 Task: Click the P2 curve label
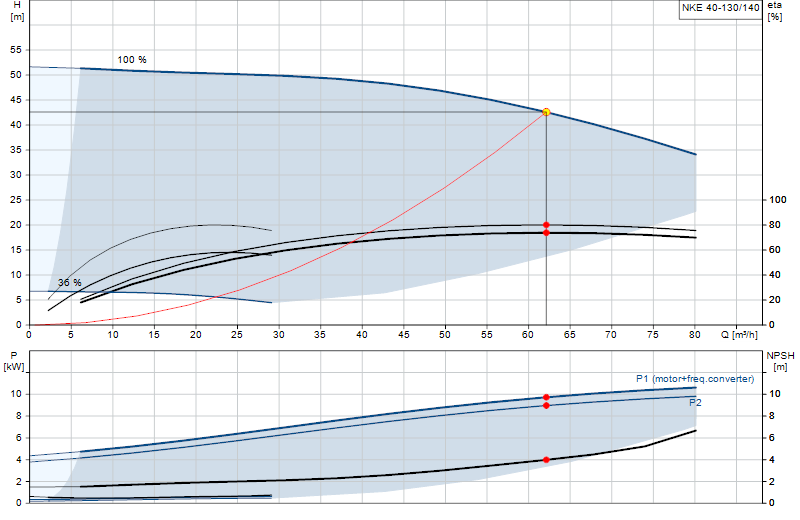pos(695,403)
